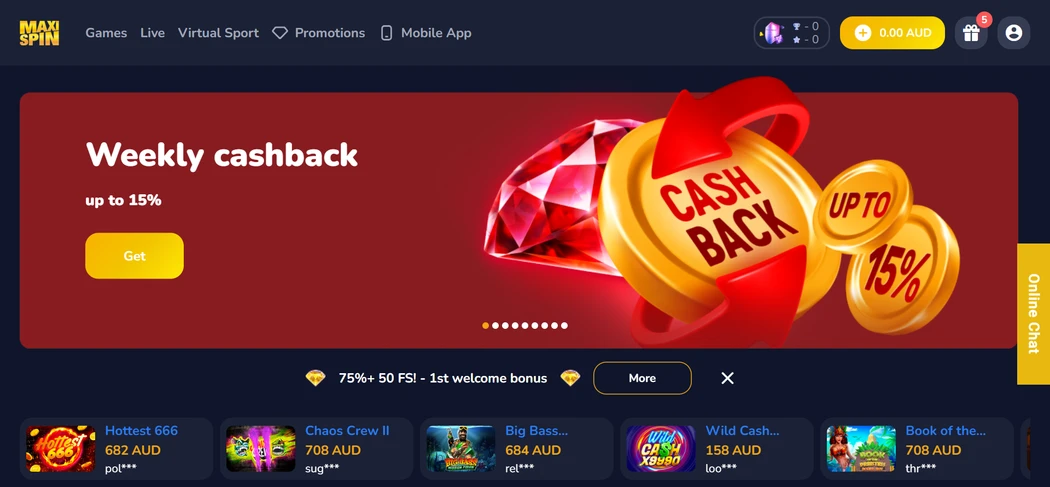Open the Wild Cash game thumbnail
1050x487 pixels.
coord(661,449)
